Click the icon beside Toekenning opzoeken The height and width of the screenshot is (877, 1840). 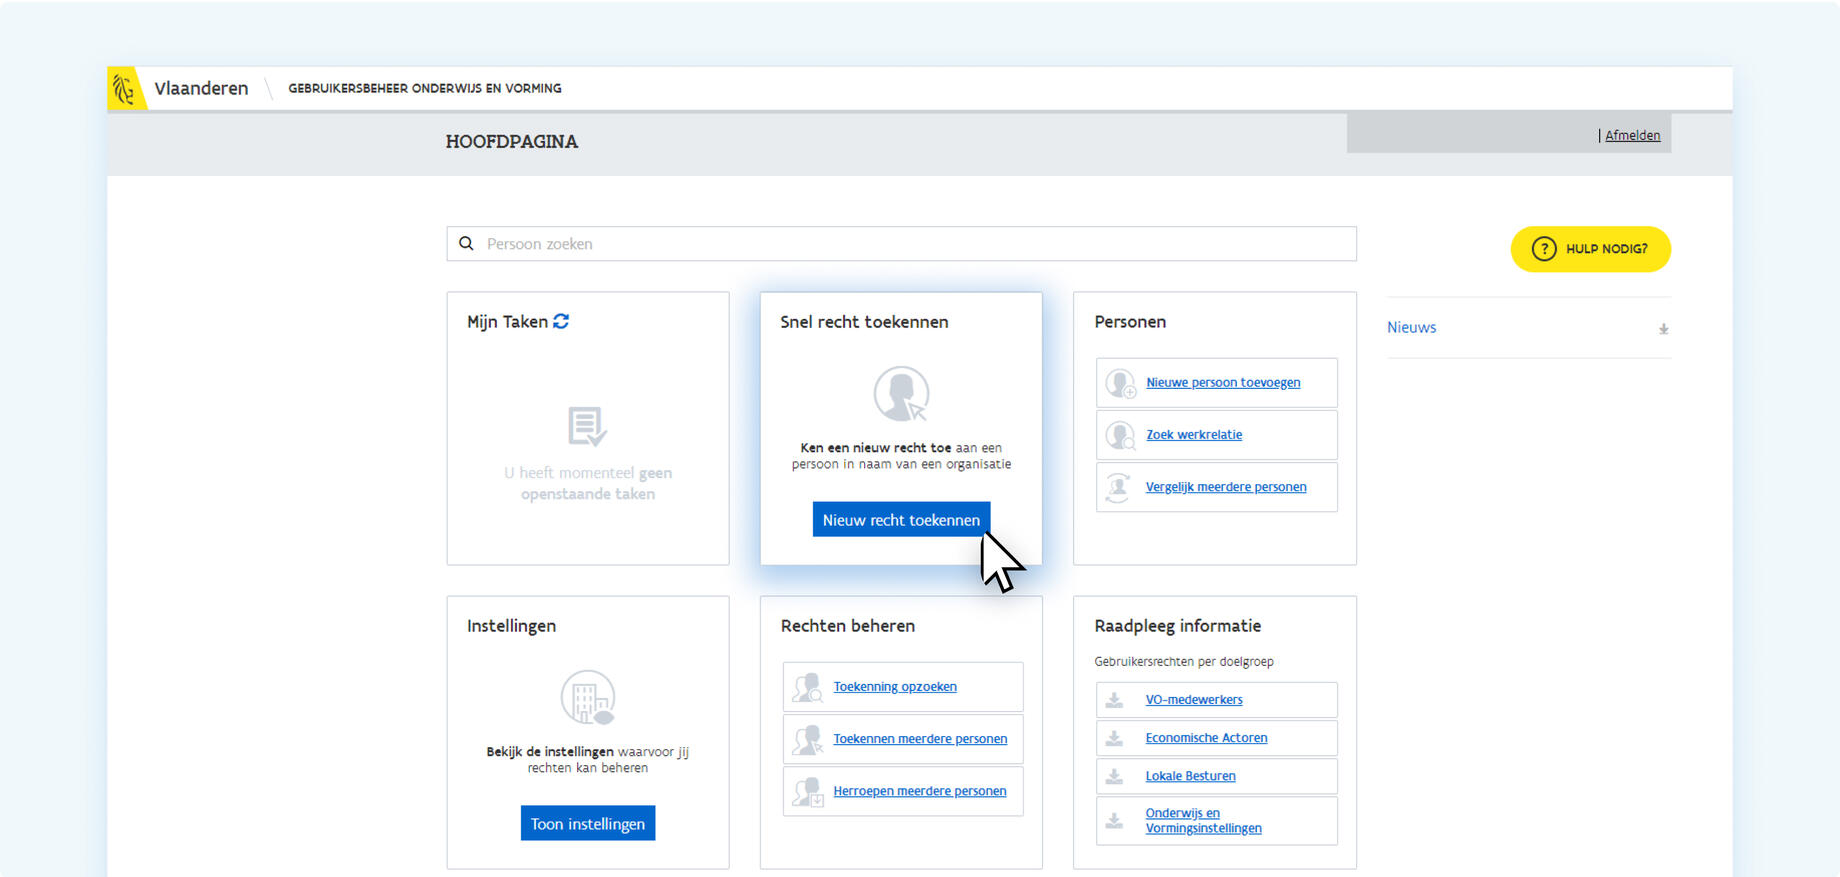(x=807, y=687)
